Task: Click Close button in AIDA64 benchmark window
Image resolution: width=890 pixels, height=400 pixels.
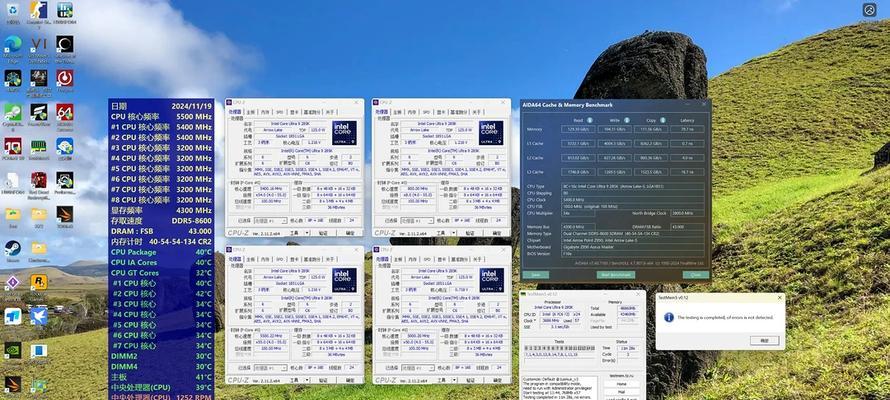Action: tap(696, 275)
